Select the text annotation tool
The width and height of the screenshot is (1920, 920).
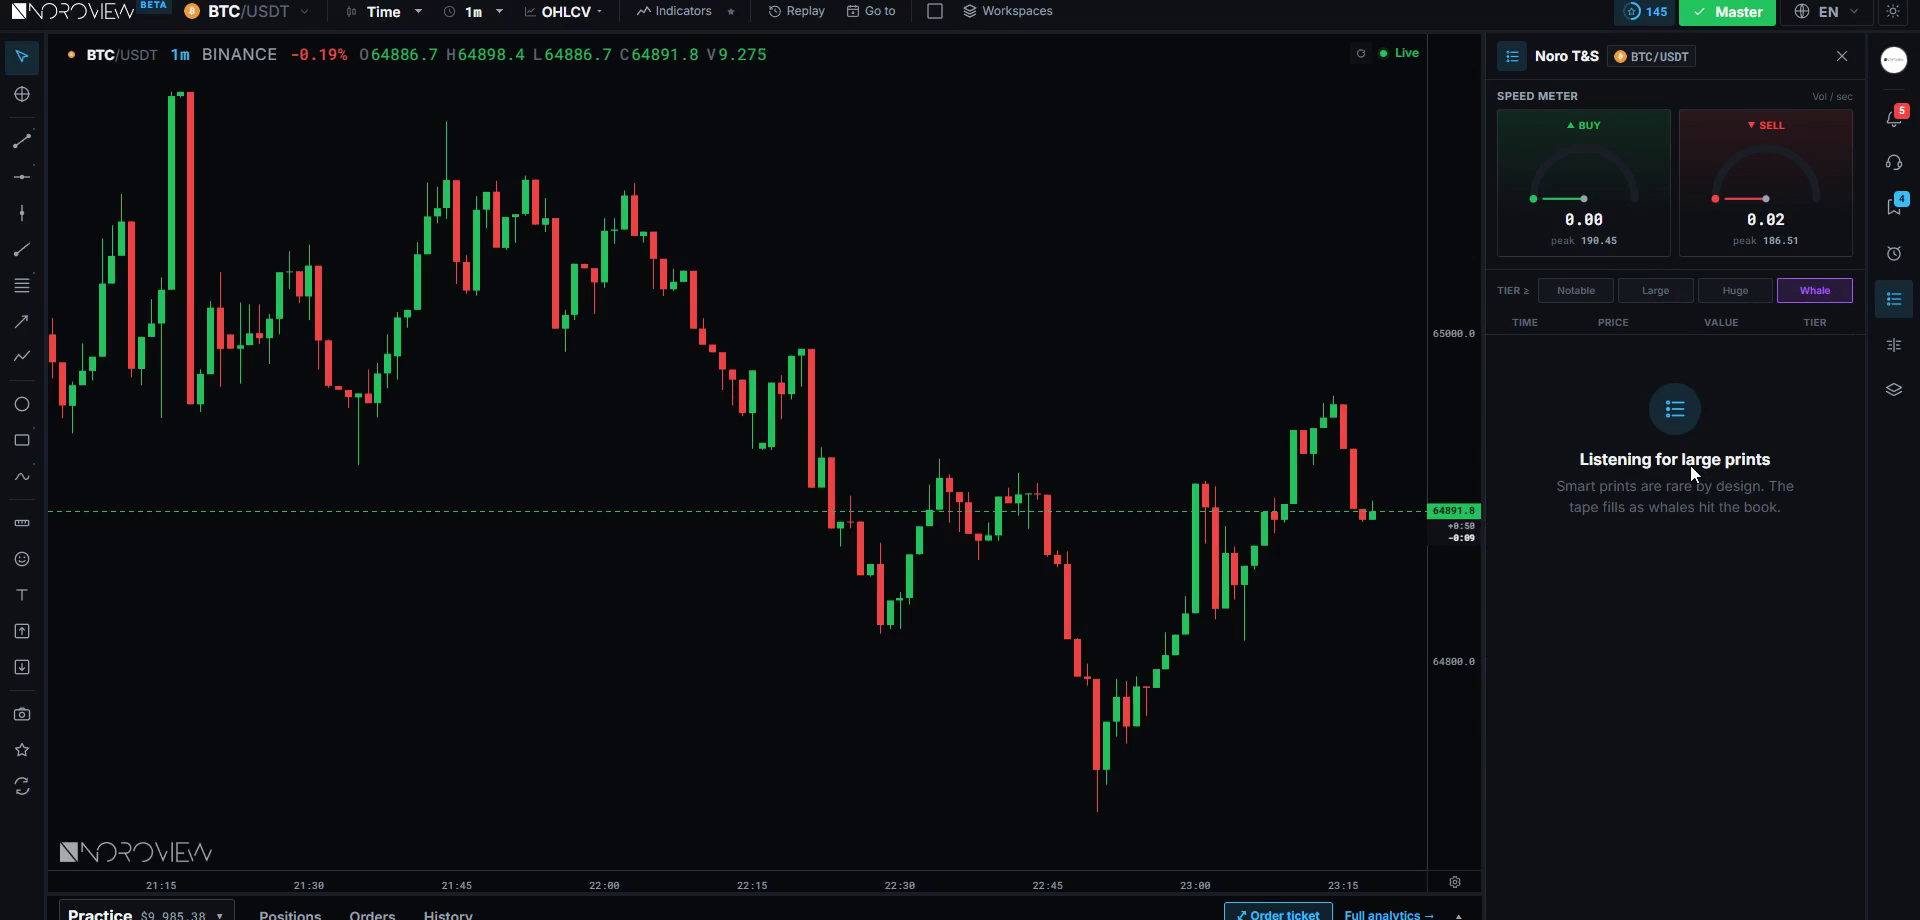click(x=22, y=595)
